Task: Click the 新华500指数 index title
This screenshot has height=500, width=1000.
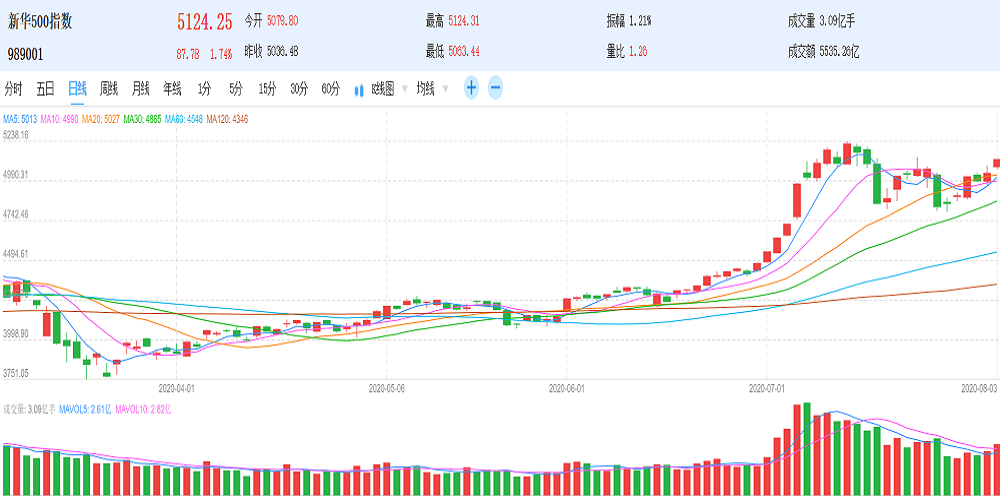Action: 42,21
